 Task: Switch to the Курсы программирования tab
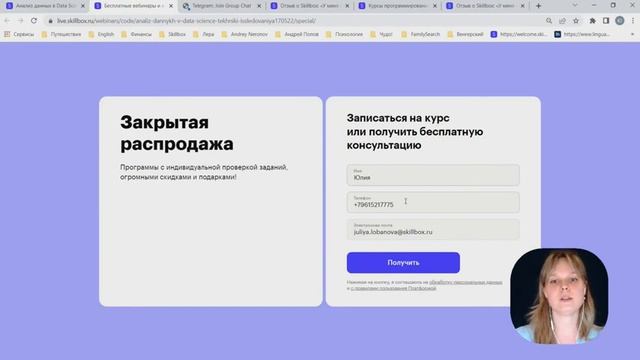[x=397, y=6]
